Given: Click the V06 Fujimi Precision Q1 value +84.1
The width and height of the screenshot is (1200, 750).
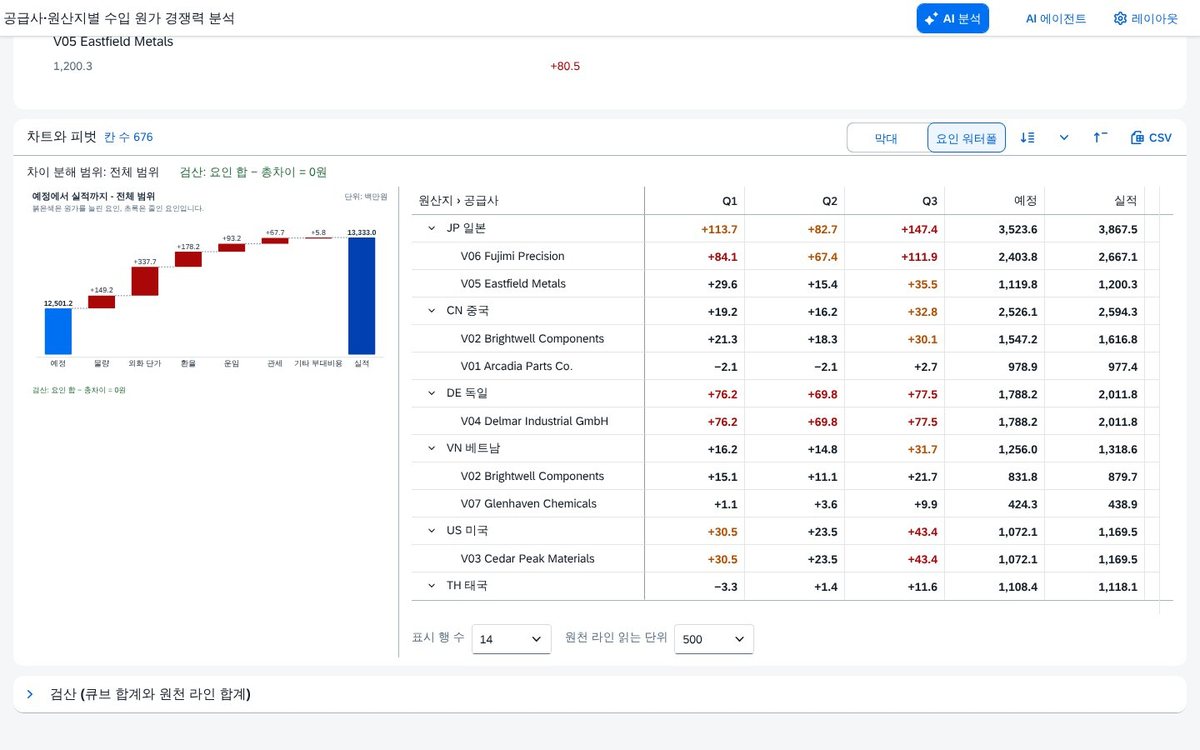Looking at the screenshot, I should pyautogui.click(x=721, y=257).
